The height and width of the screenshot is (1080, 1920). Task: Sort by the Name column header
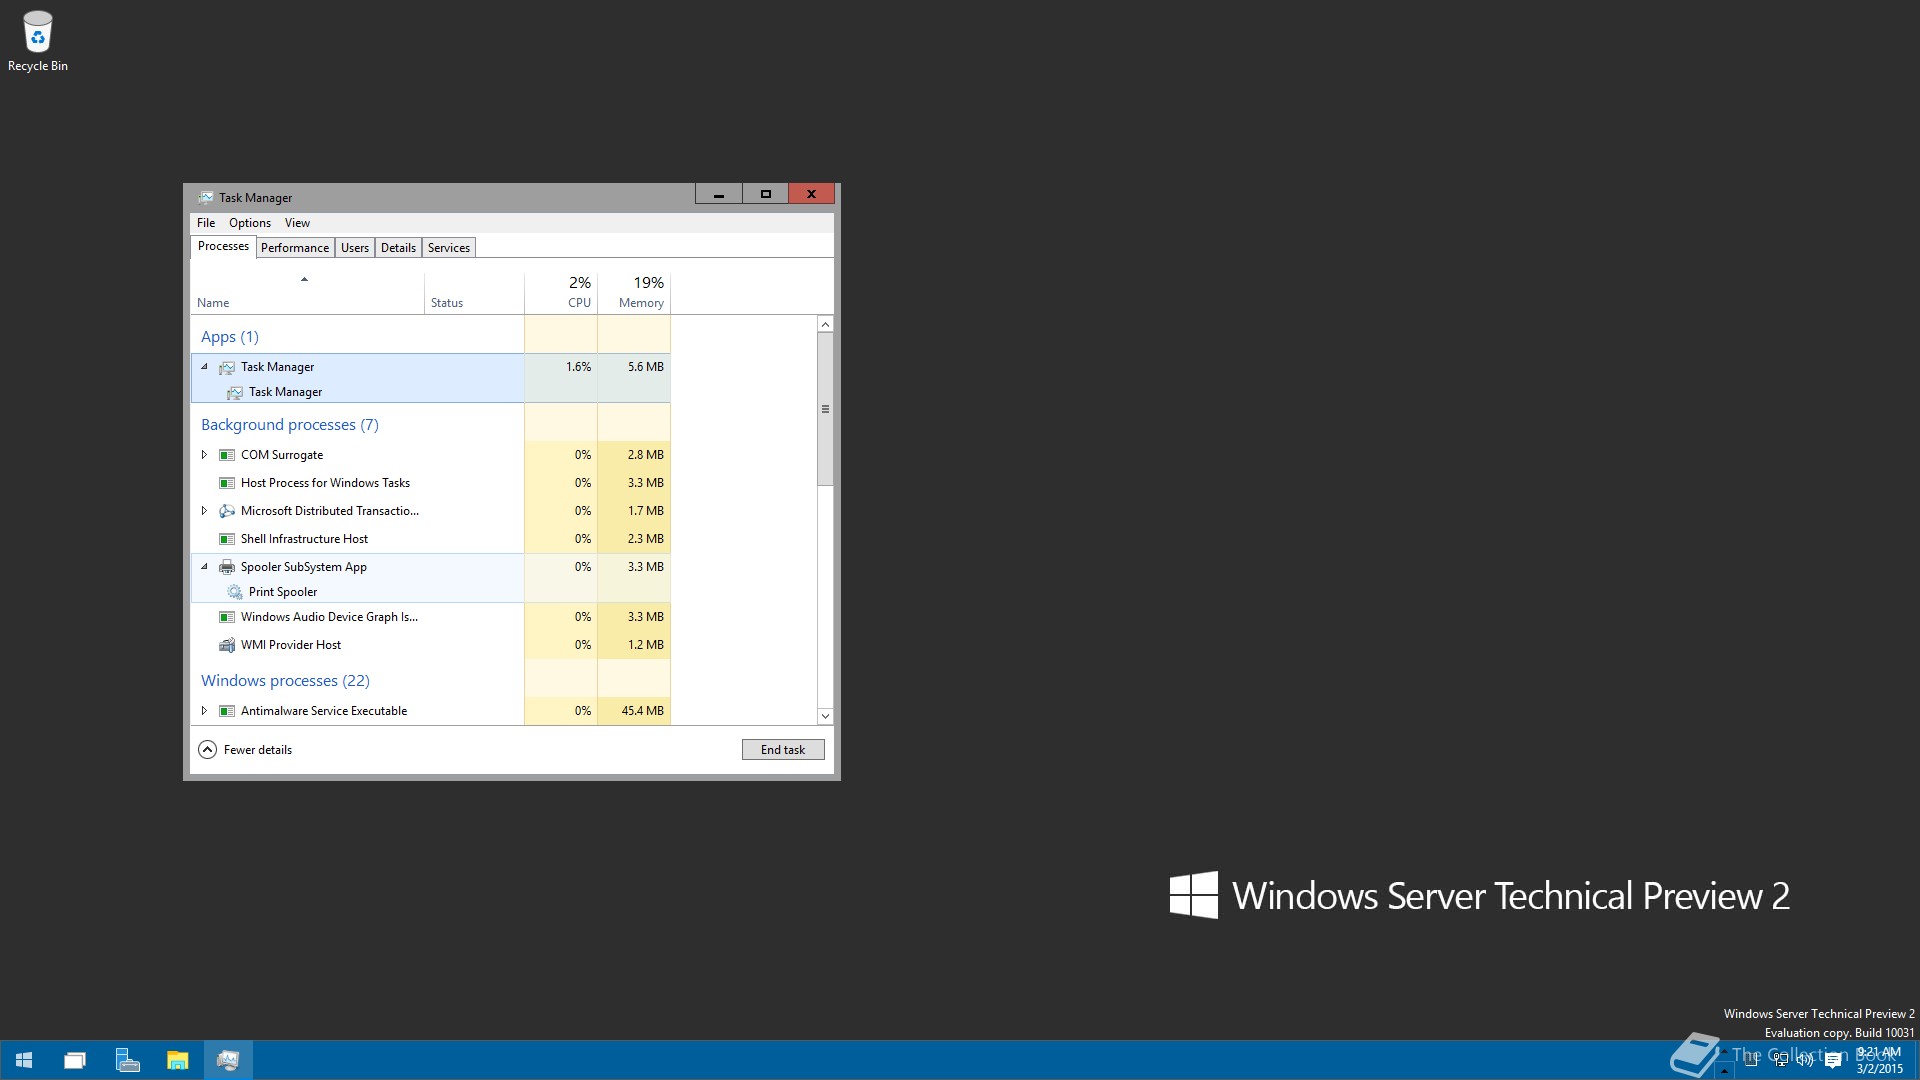click(x=307, y=293)
